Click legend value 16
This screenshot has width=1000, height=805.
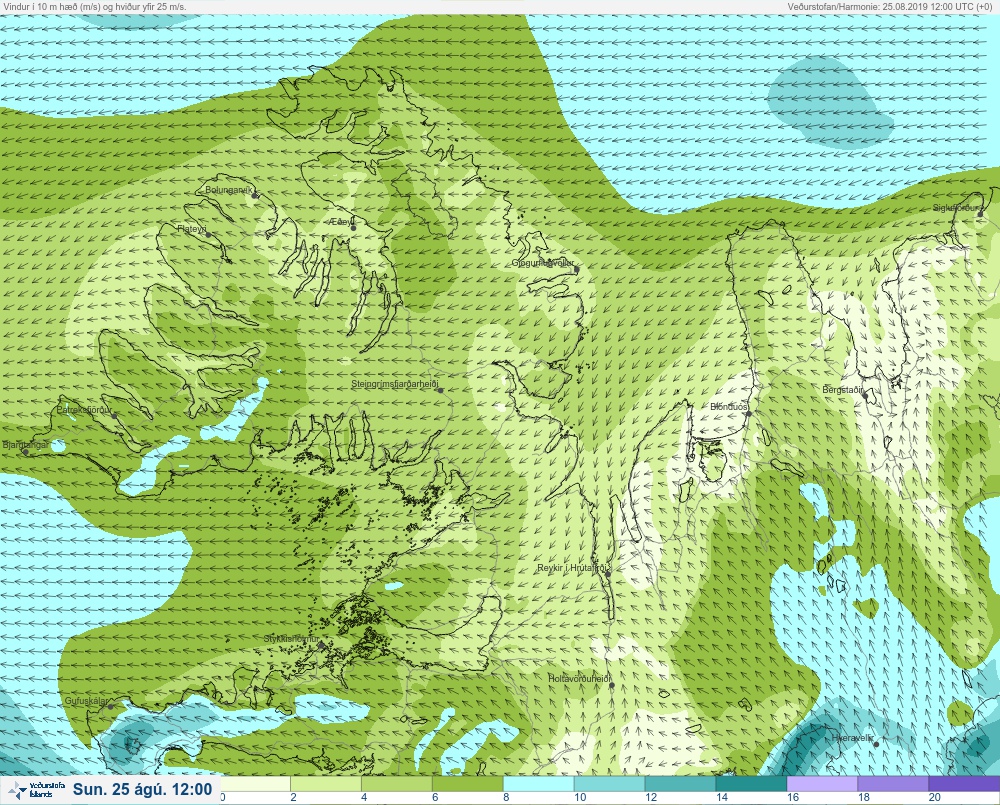[793, 797]
